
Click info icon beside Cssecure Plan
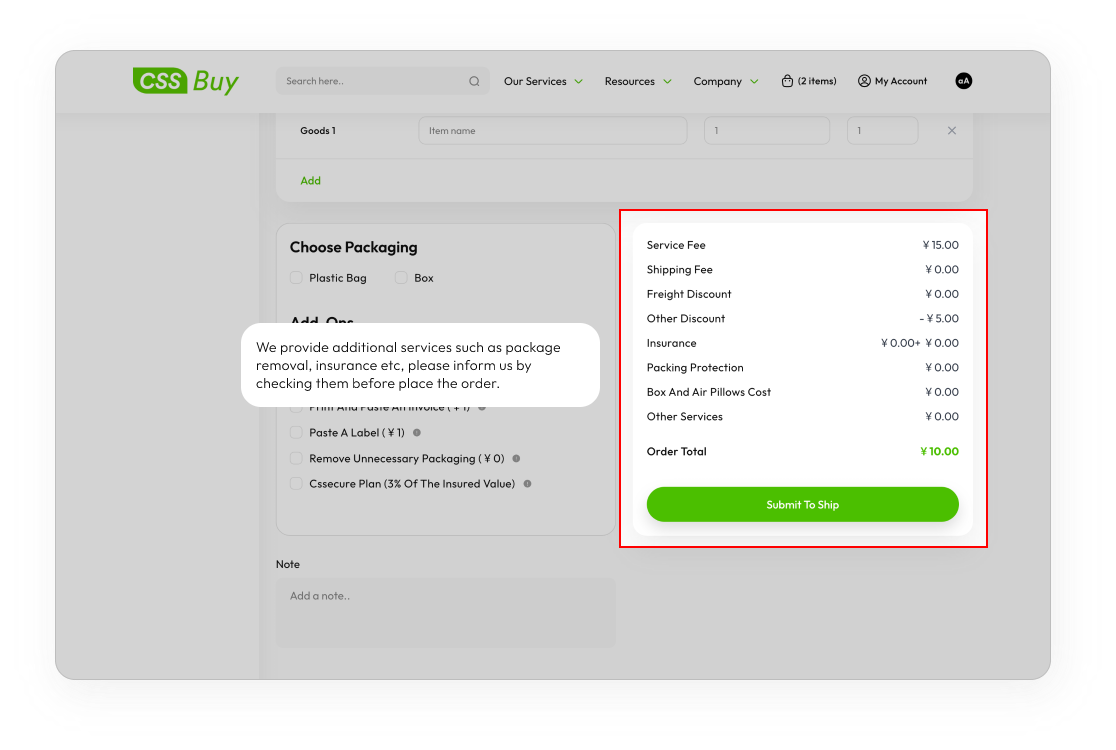click(x=527, y=484)
